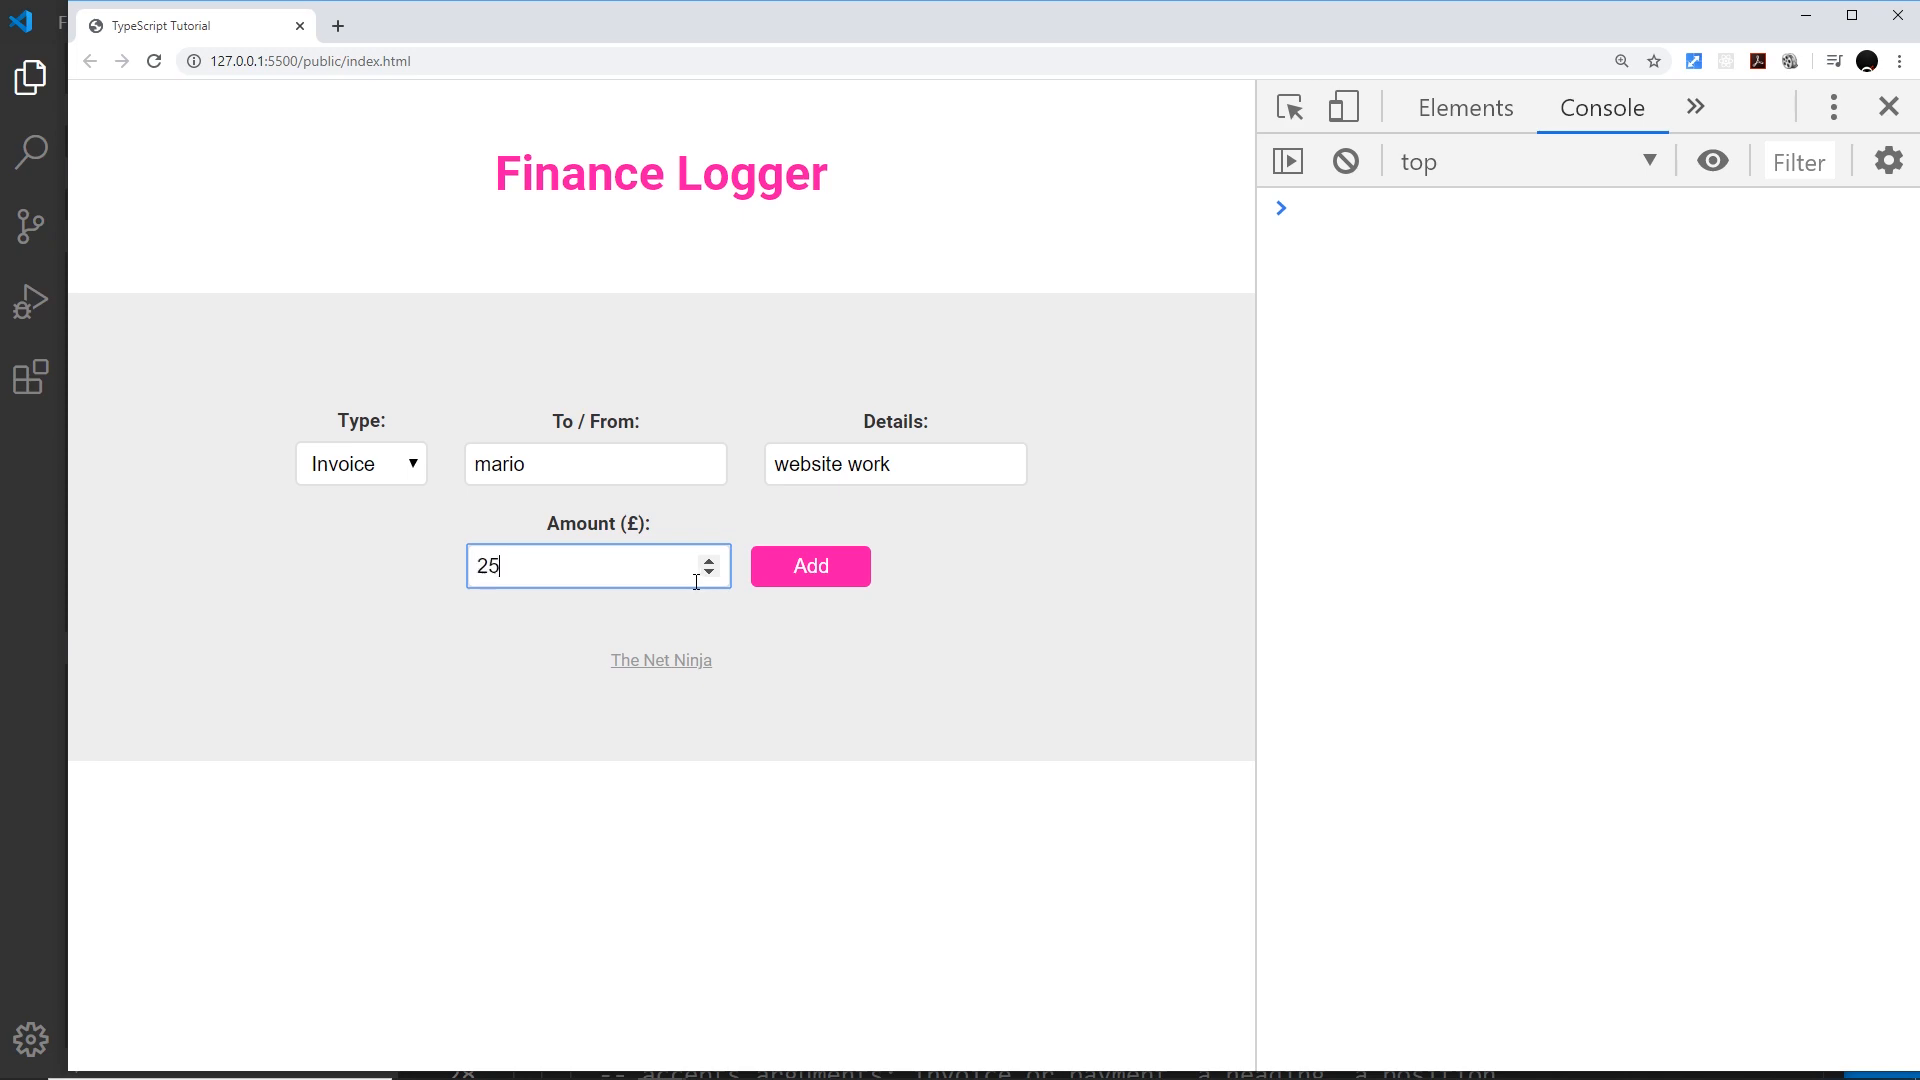
Task: Open DevTools customize three-dot menu
Action: tap(1833, 107)
